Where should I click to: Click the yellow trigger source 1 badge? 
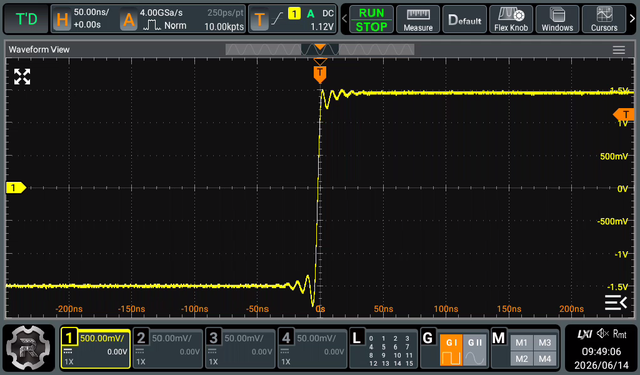[294, 14]
